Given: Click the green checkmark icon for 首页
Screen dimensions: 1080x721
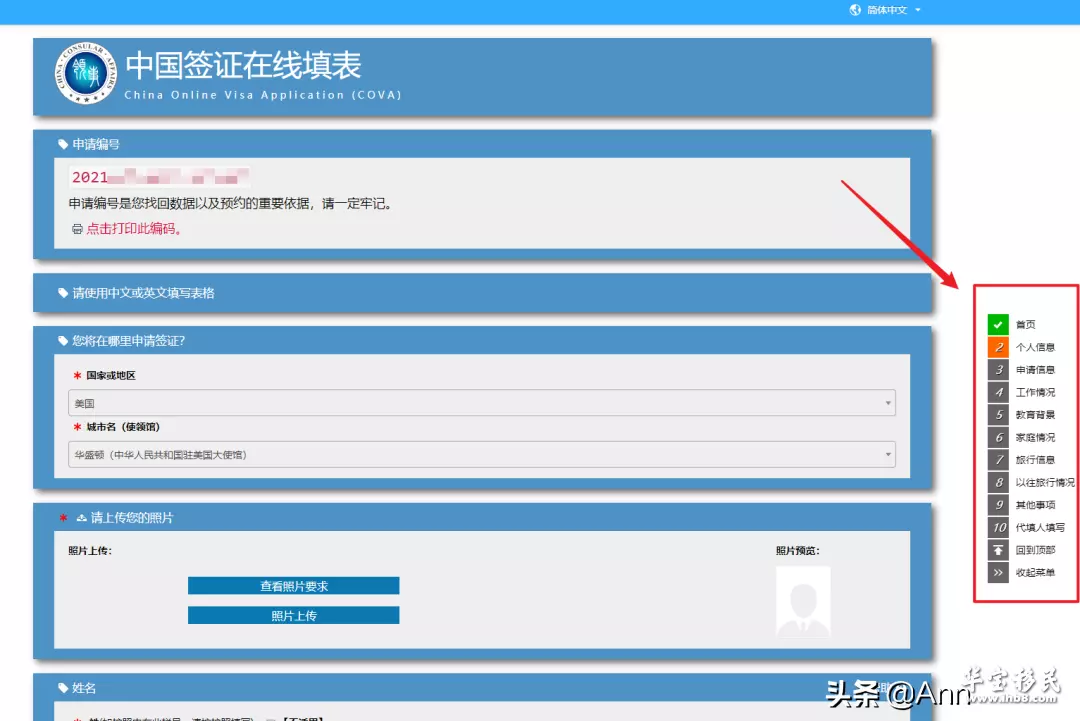Looking at the screenshot, I should tap(997, 324).
